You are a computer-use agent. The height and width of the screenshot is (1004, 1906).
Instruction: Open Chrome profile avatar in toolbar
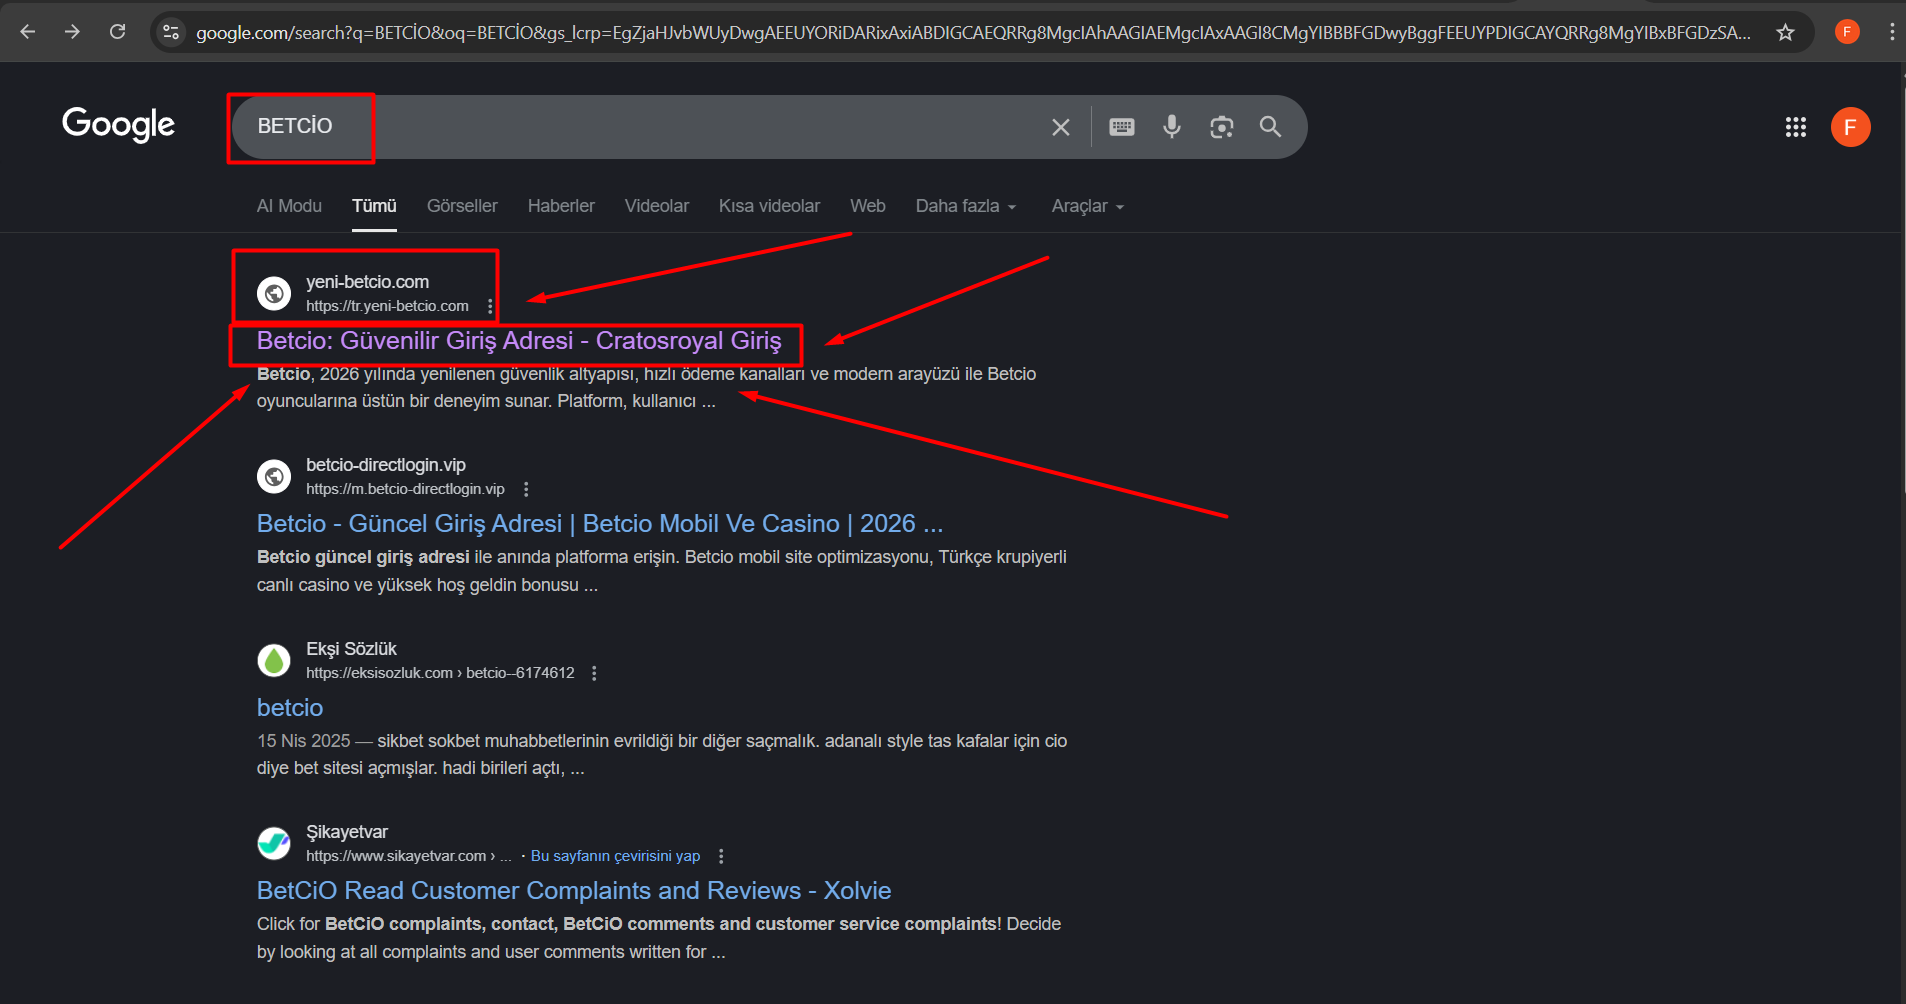pyautogui.click(x=1847, y=32)
